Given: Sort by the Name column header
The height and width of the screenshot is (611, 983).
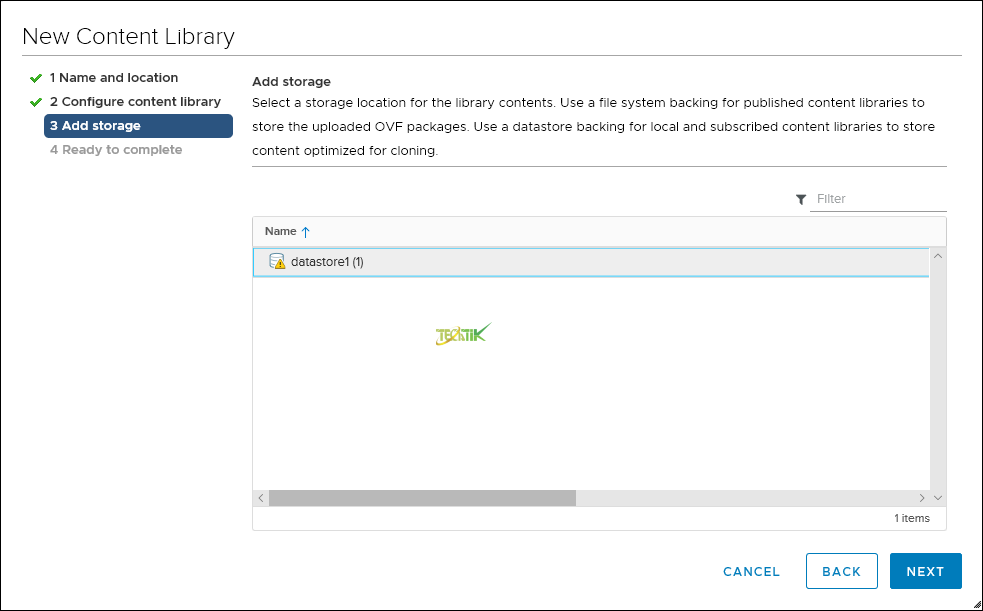Looking at the screenshot, I should pyautogui.click(x=281, y=231).
